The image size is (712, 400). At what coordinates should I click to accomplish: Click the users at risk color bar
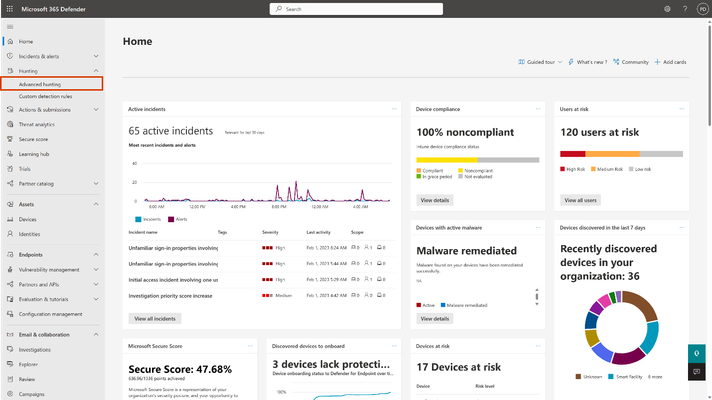(621, 154)
